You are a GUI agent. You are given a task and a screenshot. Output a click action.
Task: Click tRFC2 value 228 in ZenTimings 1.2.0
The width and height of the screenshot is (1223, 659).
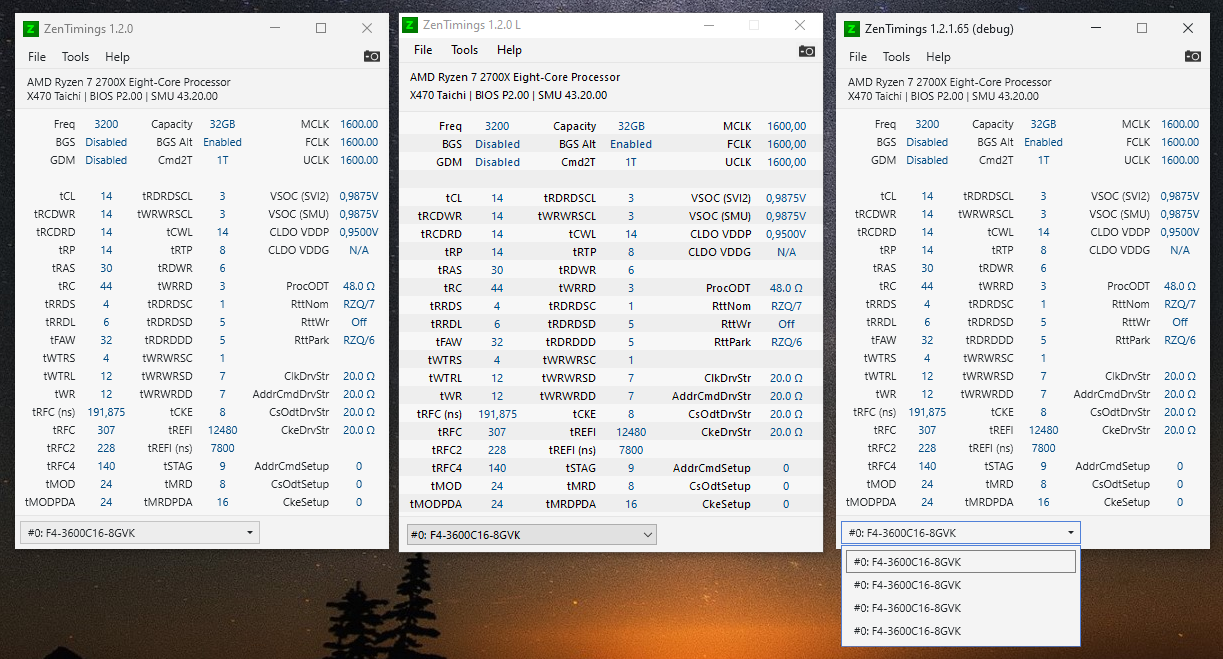coord(106,448)
